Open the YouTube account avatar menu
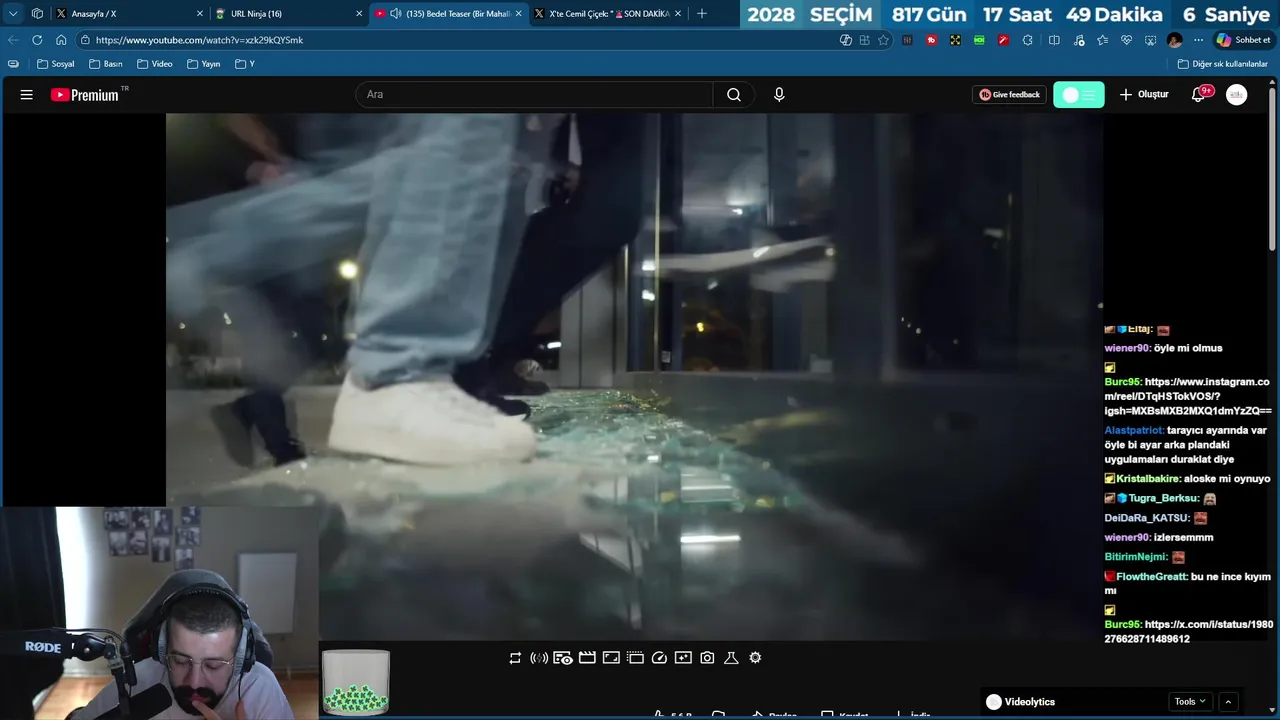The width and height of the screenshot is (1280, 720). click(x=1237, y=95)
